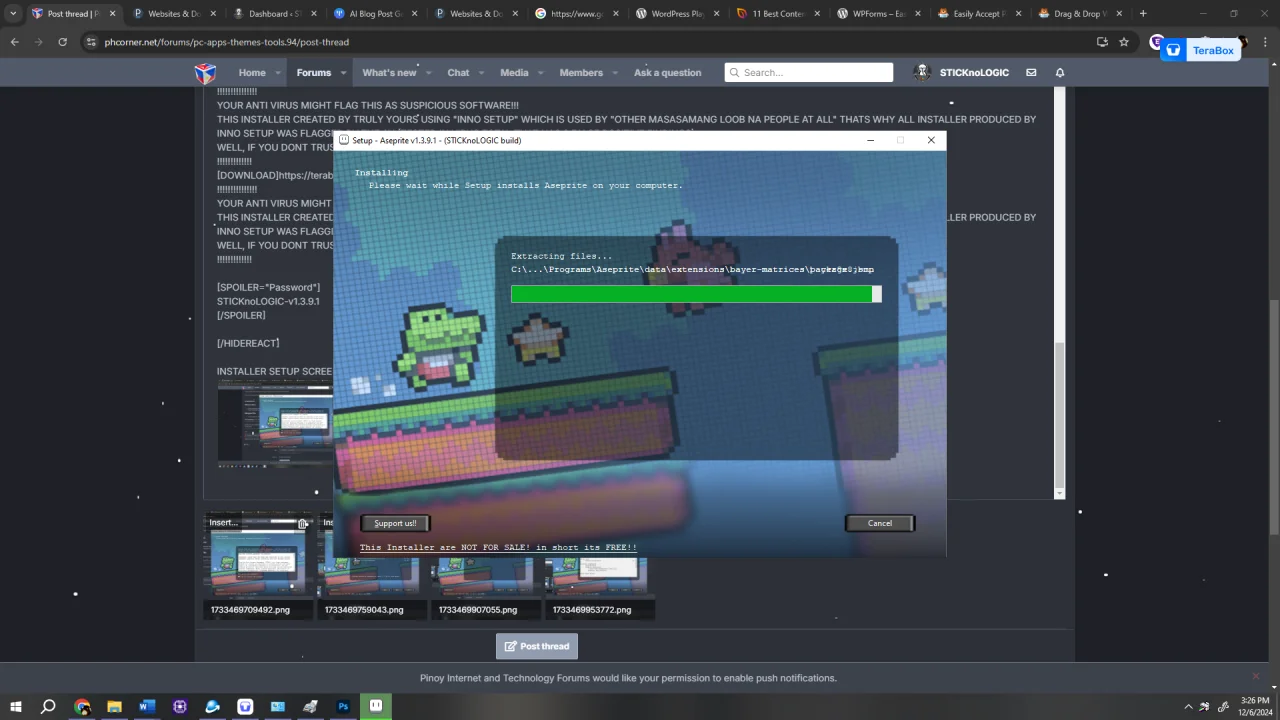Open Photoshop from the taskbar
This screenshot has height=720, width=1280.
(x=343, y=706)
